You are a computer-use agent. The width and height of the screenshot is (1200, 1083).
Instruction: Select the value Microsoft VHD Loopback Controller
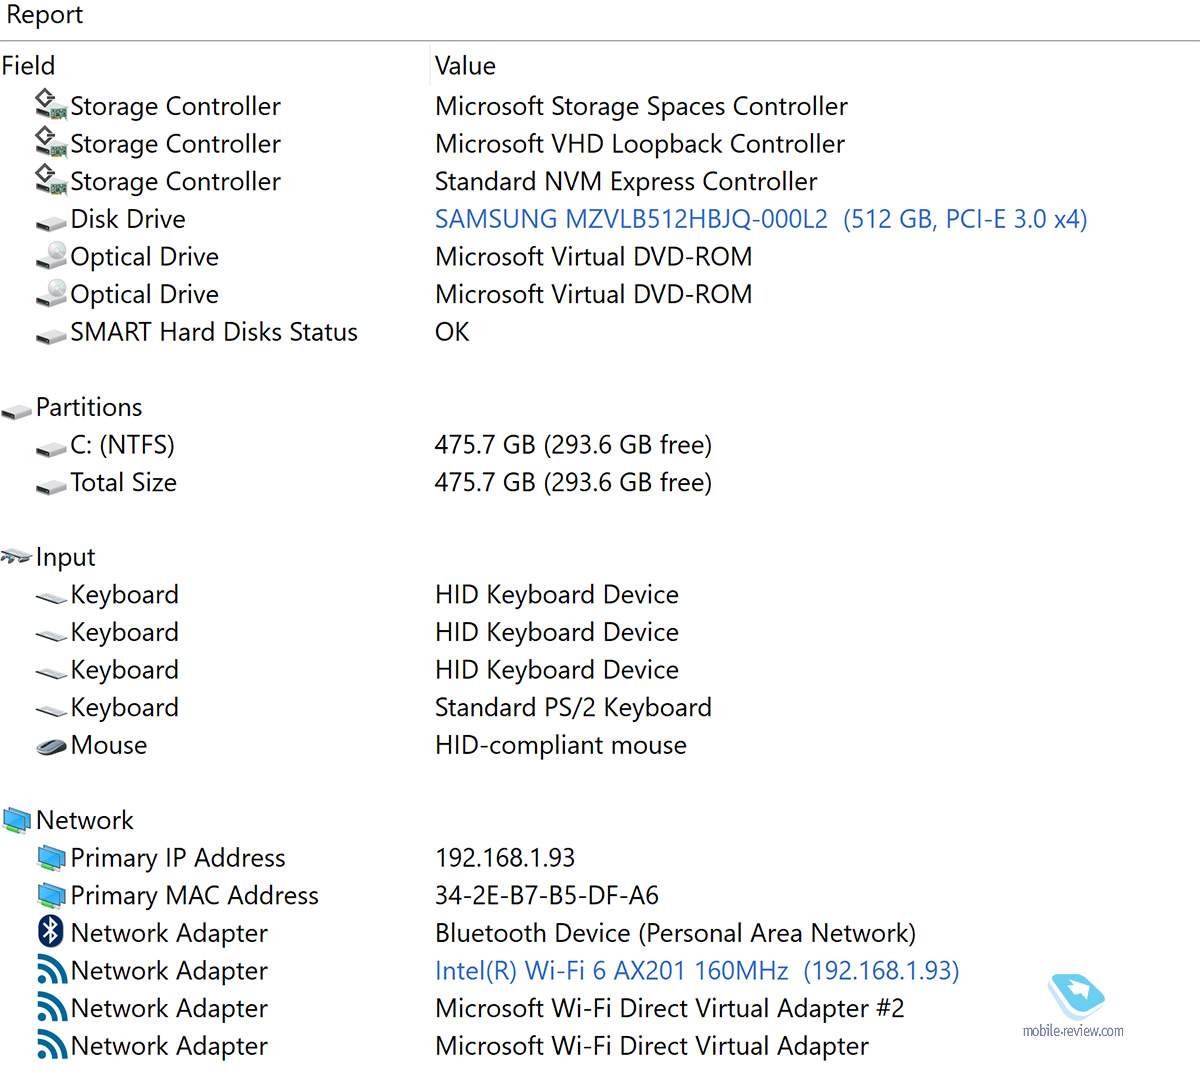click(640, 144)
